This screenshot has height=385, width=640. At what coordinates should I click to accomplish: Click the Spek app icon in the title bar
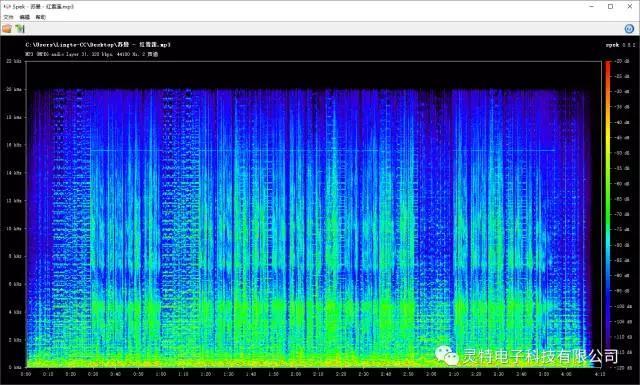tap(7, 7)
